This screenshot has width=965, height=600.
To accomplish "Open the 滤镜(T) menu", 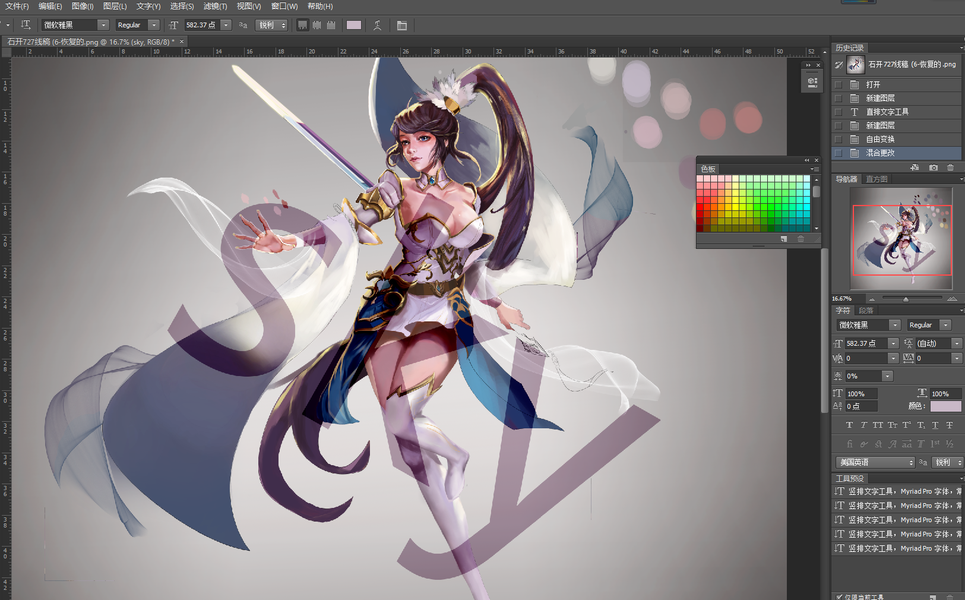I will (x=215, y=6).
